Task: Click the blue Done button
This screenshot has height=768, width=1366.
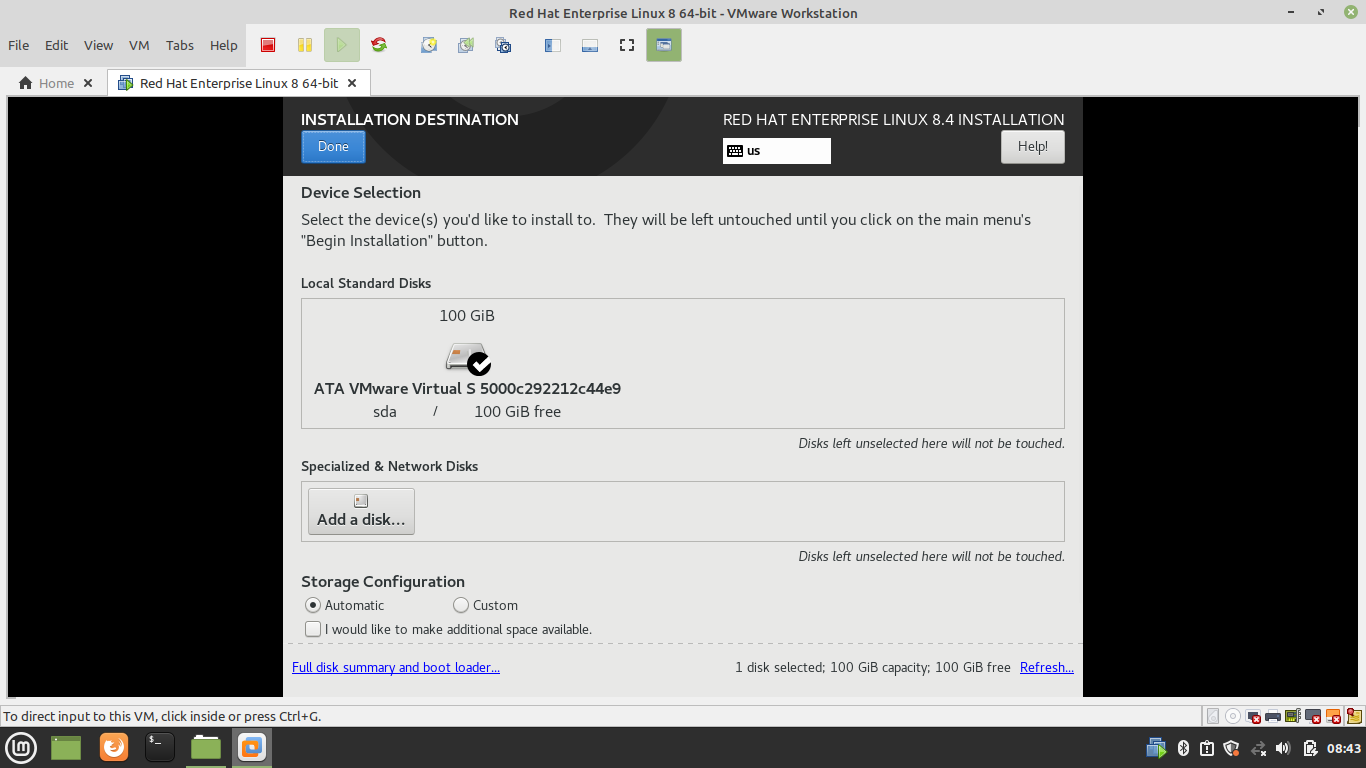Action: (333, 147)
